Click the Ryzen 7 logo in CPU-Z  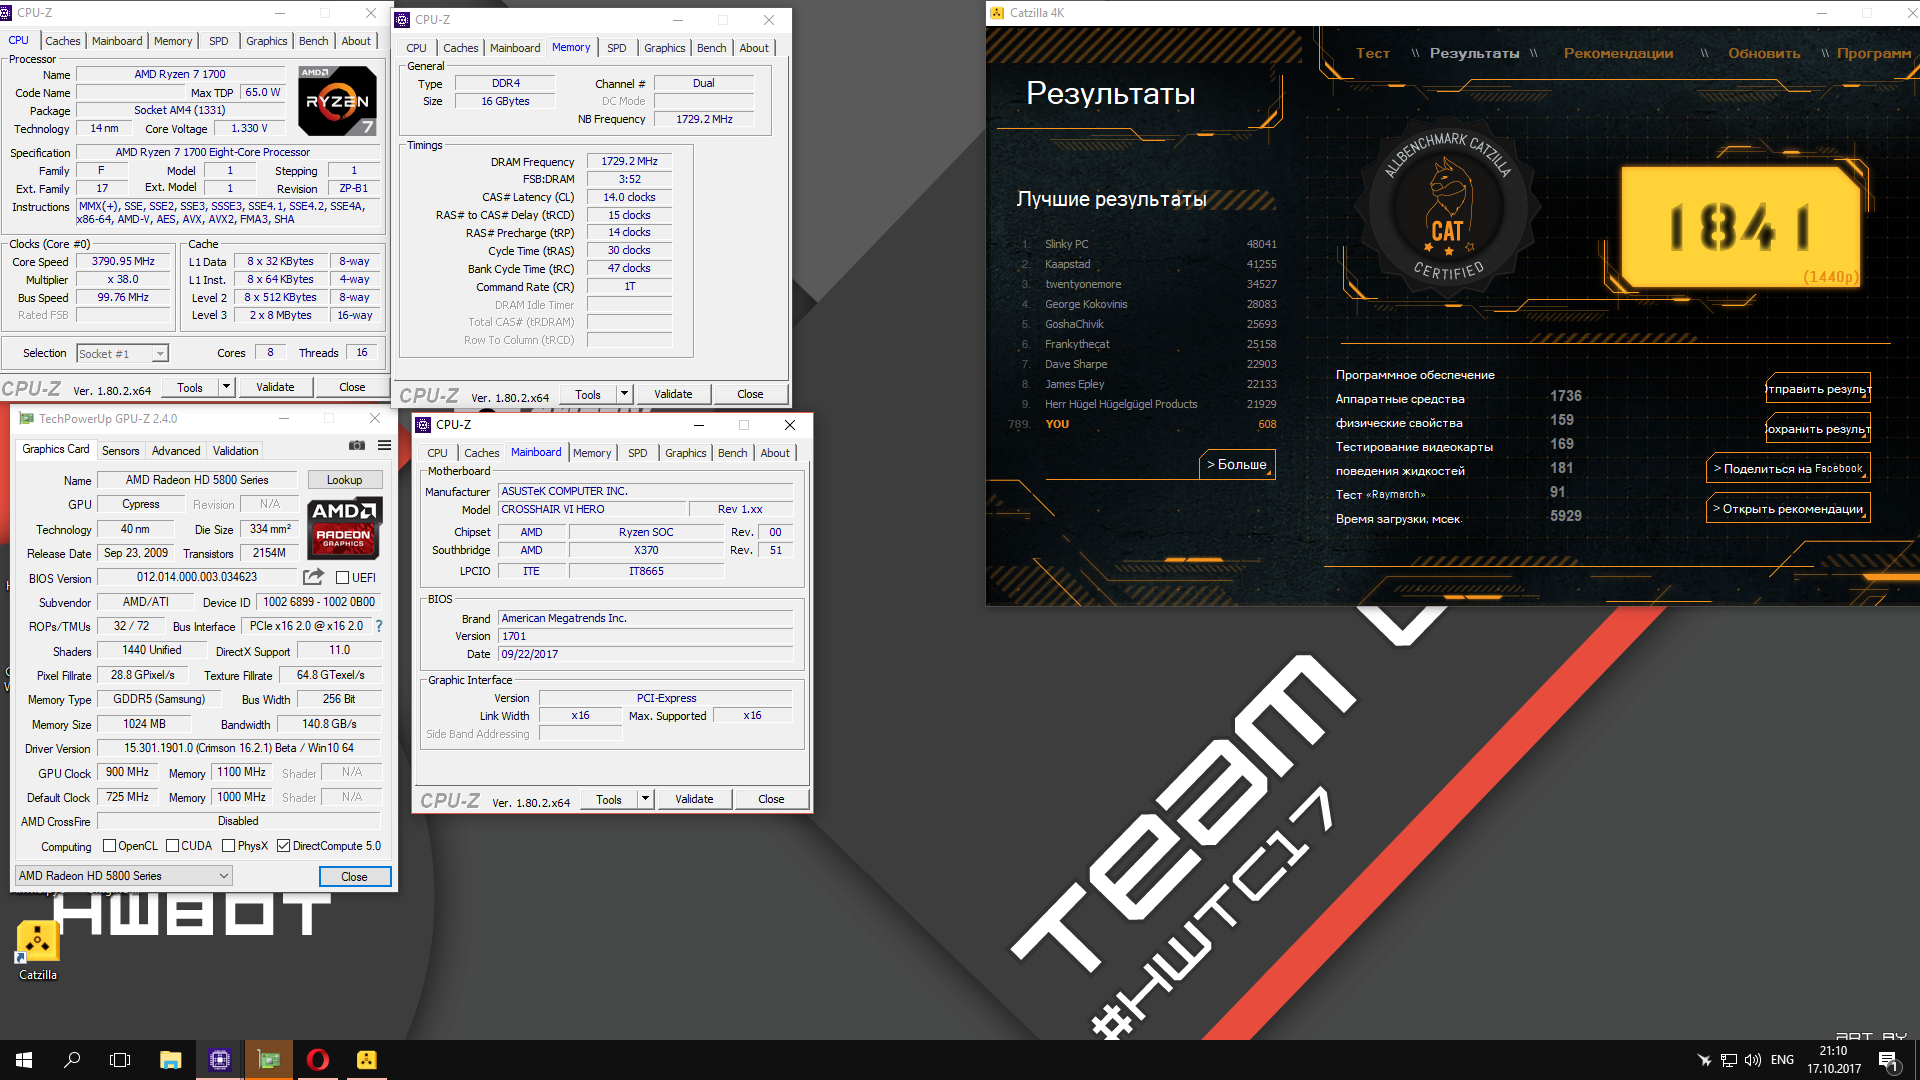tap(338, 101)
